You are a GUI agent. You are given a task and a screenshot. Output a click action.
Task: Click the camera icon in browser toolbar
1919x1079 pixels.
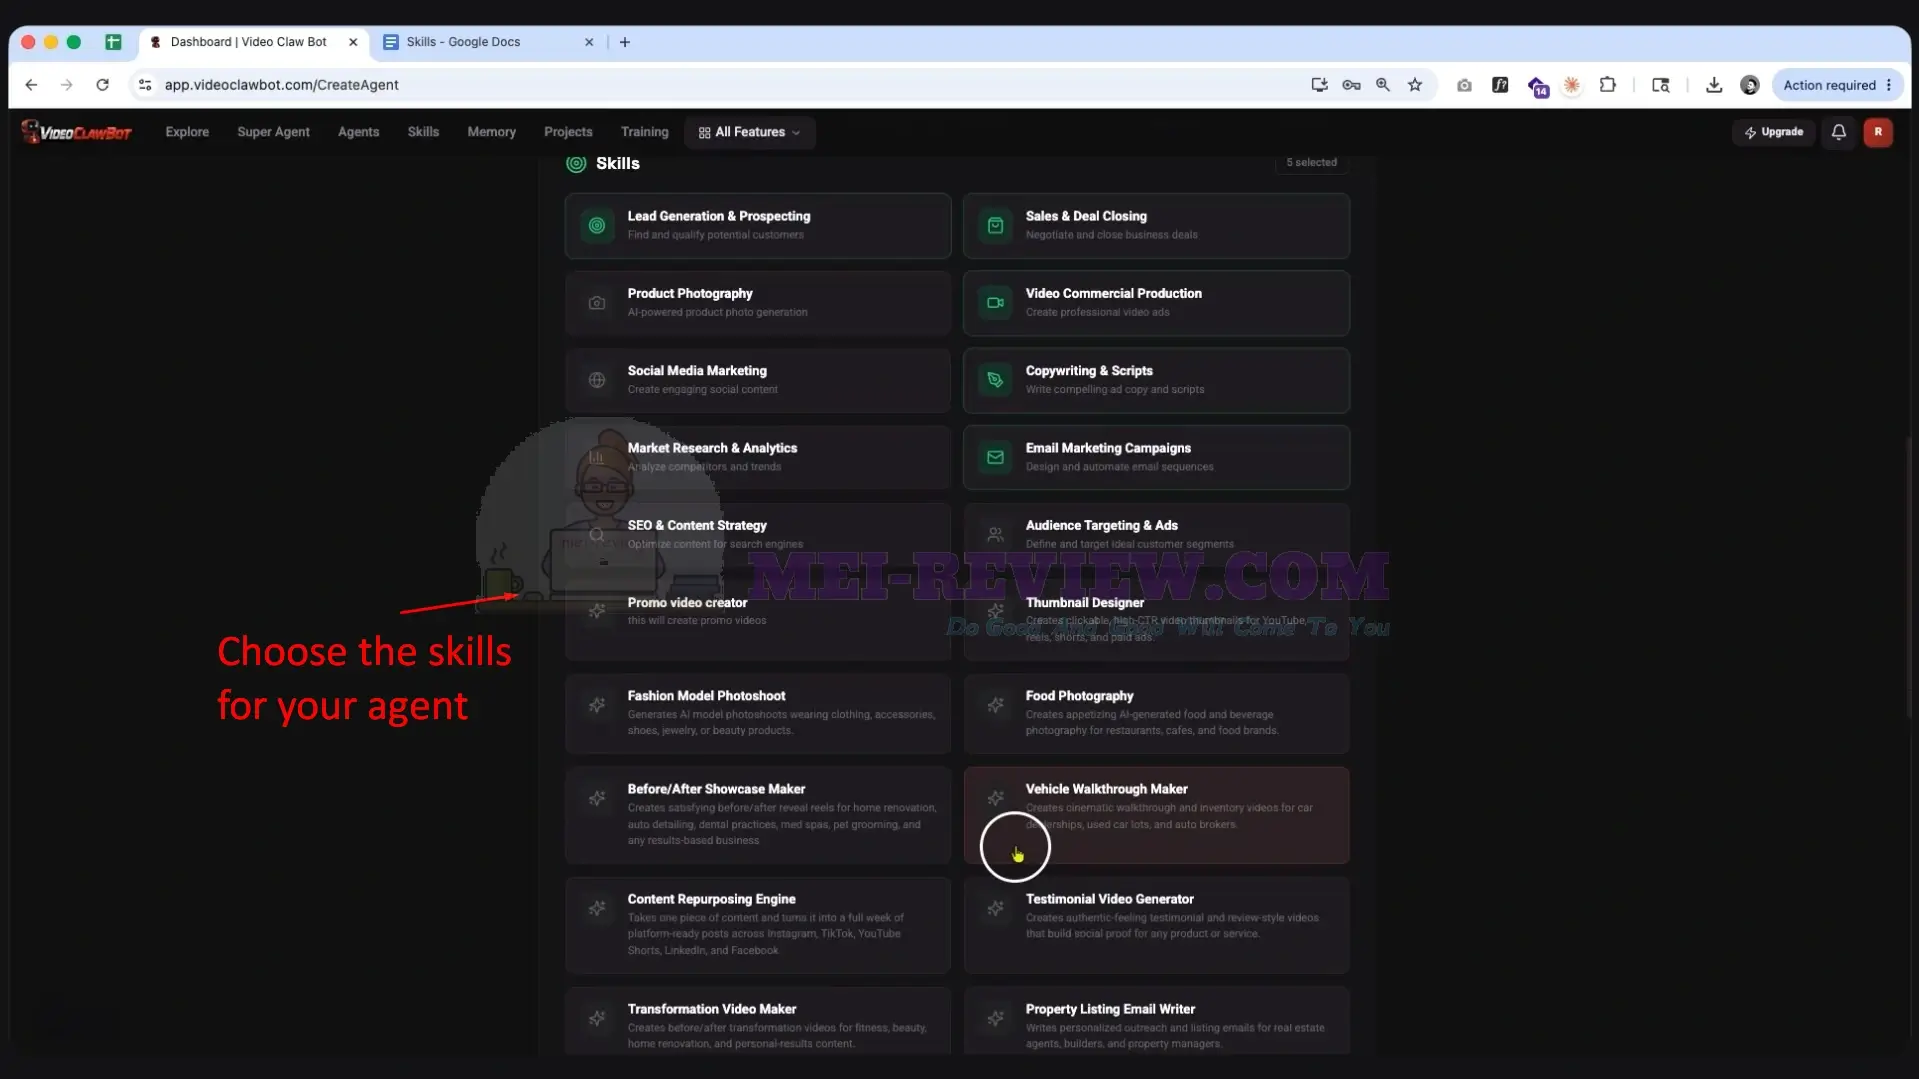[x=1463, y=85]
